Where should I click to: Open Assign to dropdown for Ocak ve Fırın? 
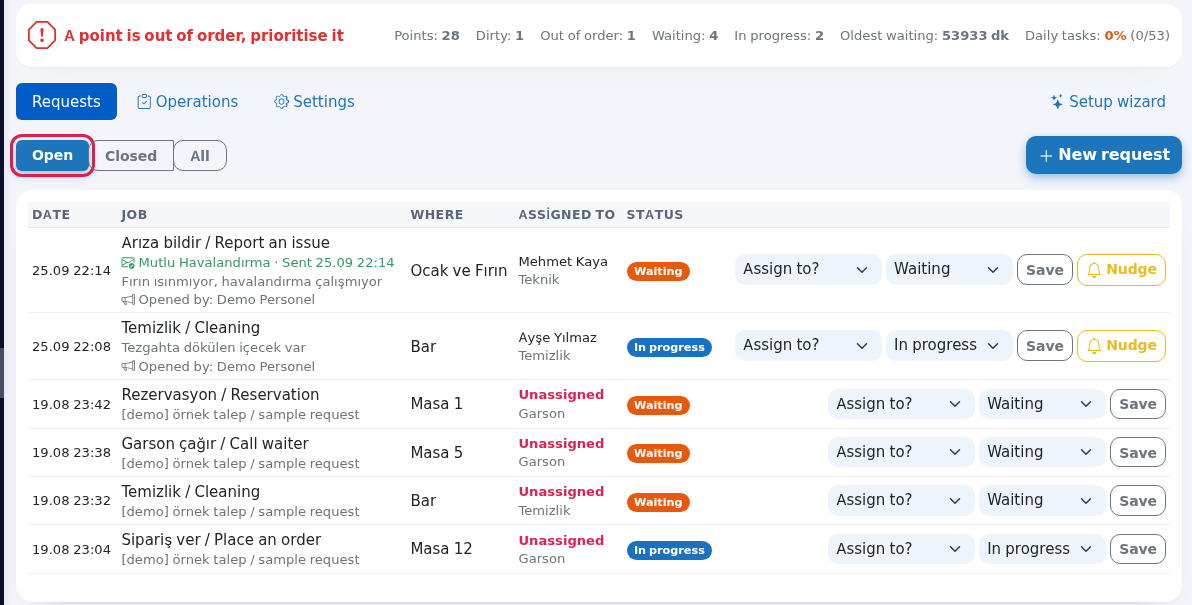tap(807, 269)
